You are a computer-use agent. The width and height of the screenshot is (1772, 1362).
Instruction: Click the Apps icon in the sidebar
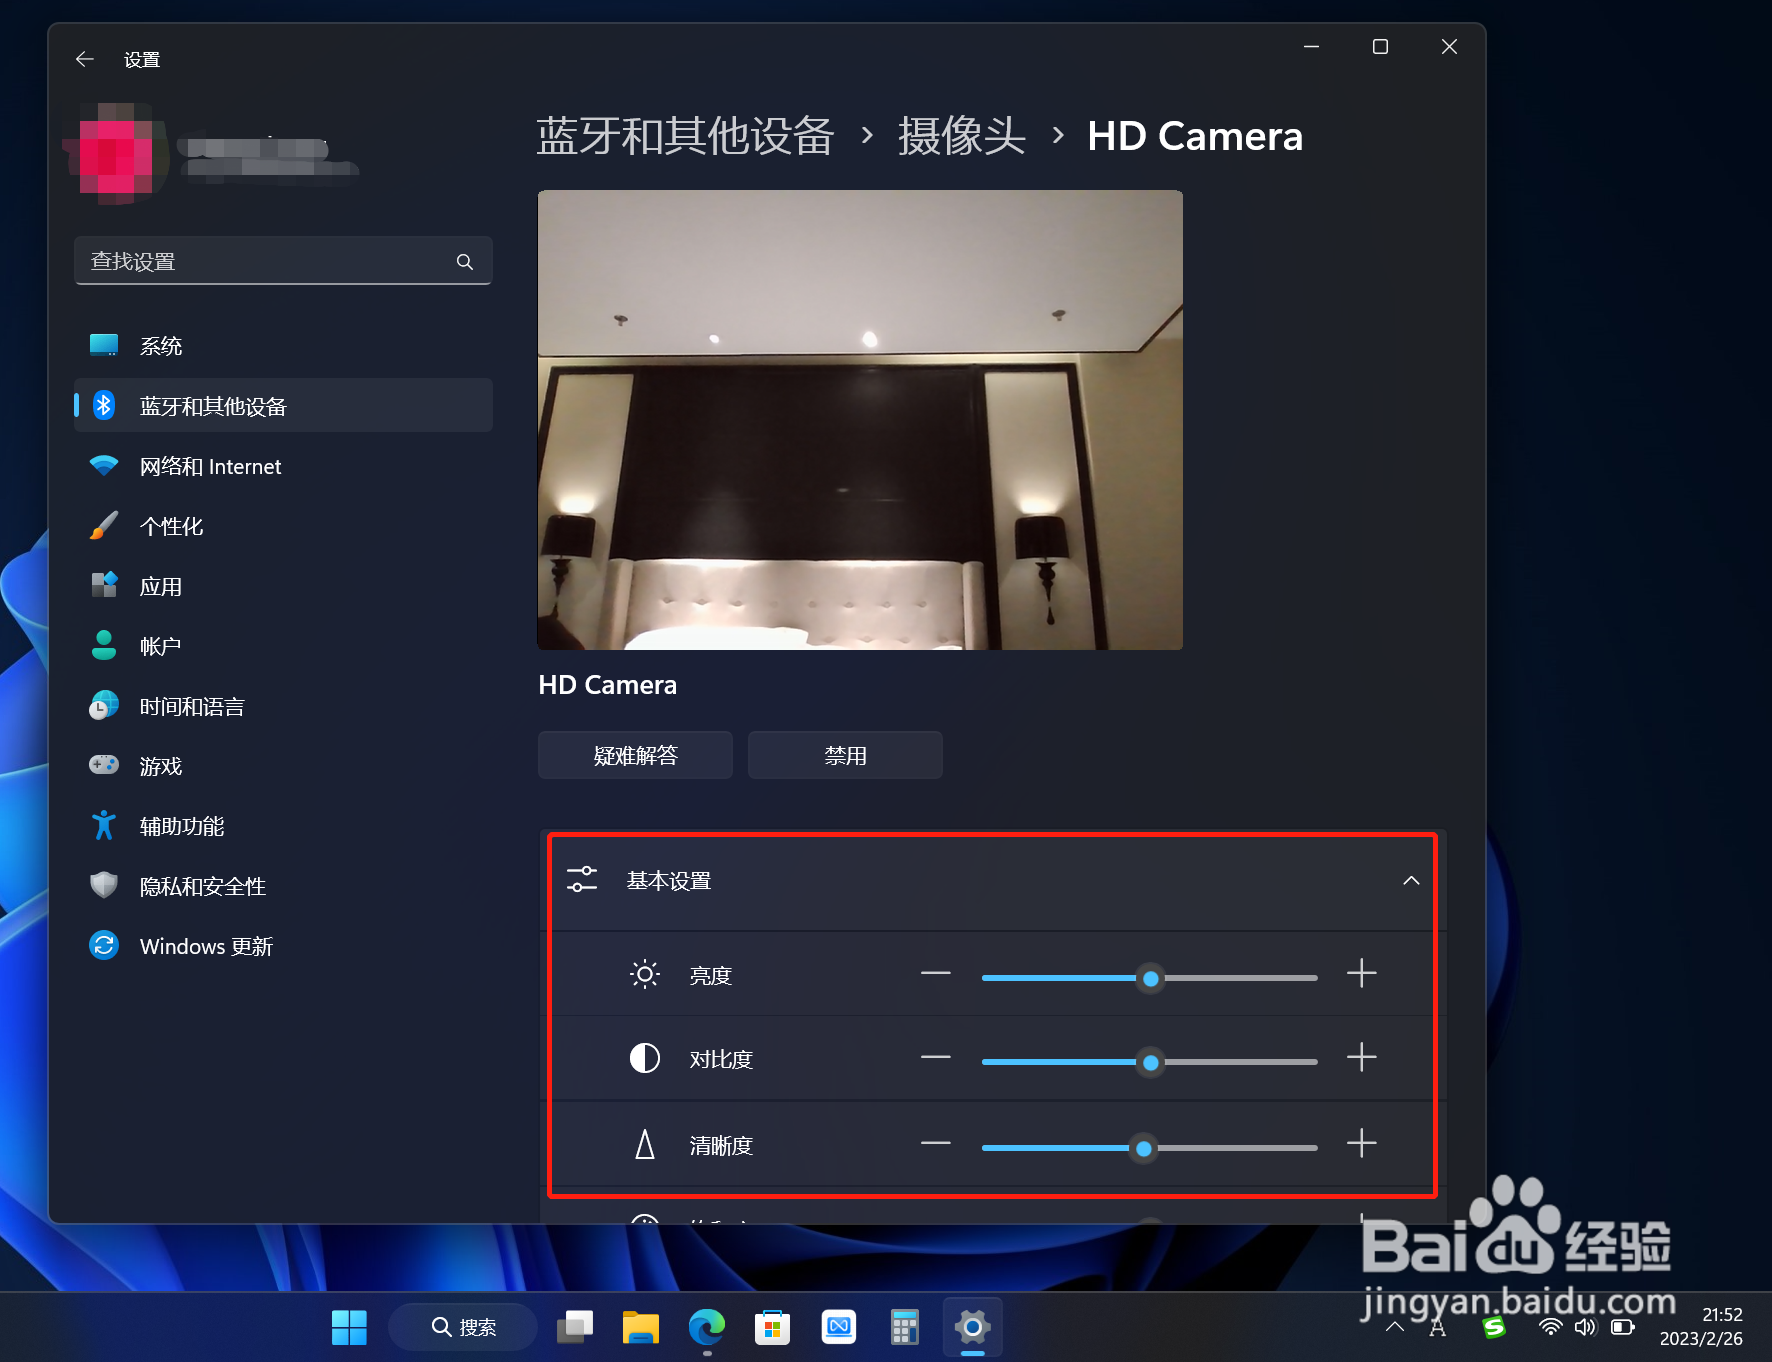(x=104, y=585)
